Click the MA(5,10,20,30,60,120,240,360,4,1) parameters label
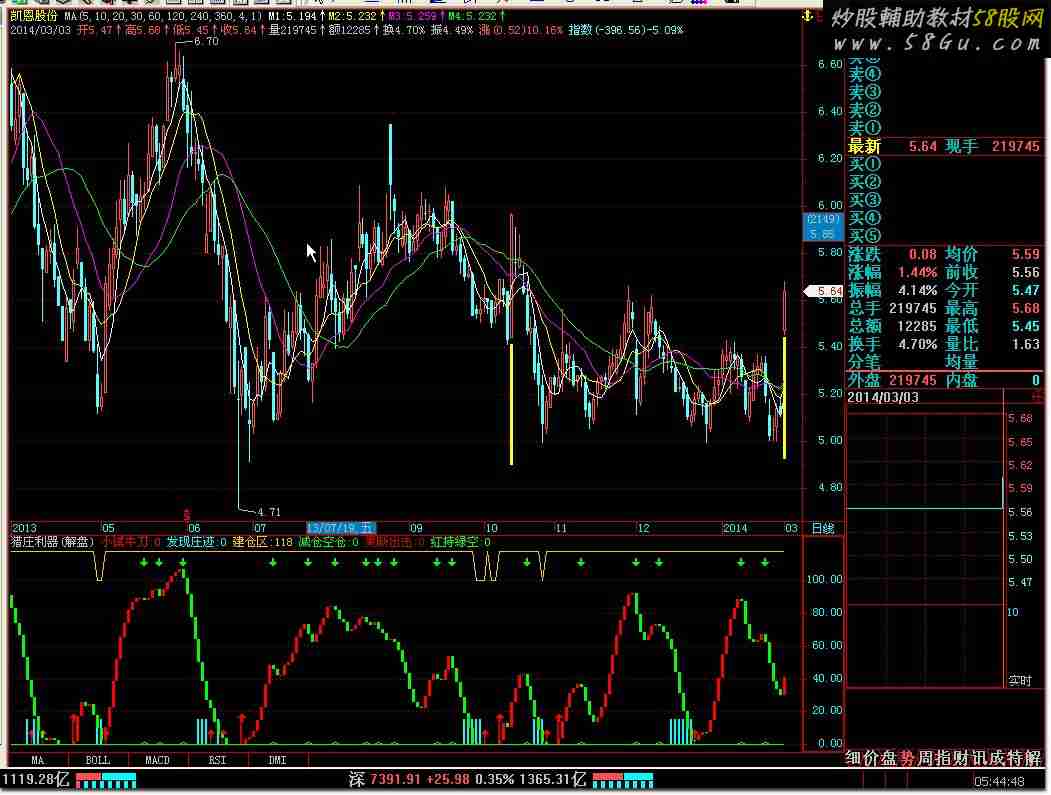 pos(163,15)
